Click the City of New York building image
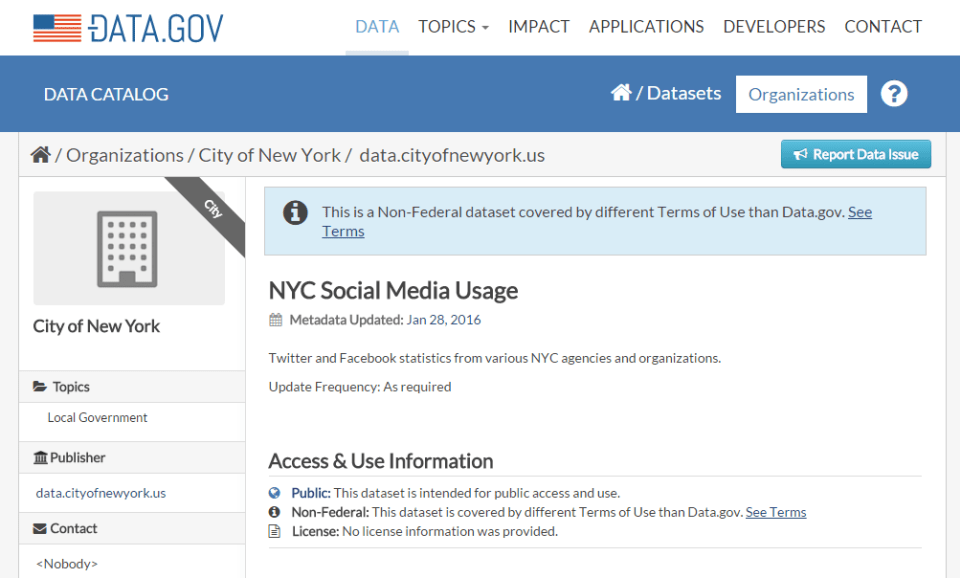This screenshot has height=578, width=960. pos(128,248)
